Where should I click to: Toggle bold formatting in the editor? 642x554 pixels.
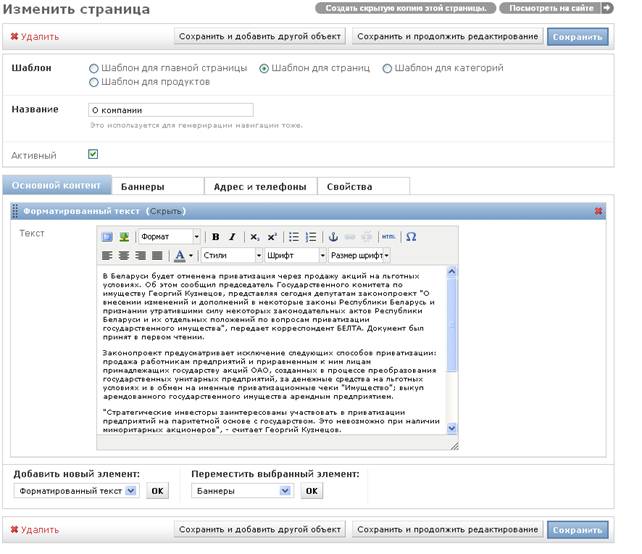point(216,237)
